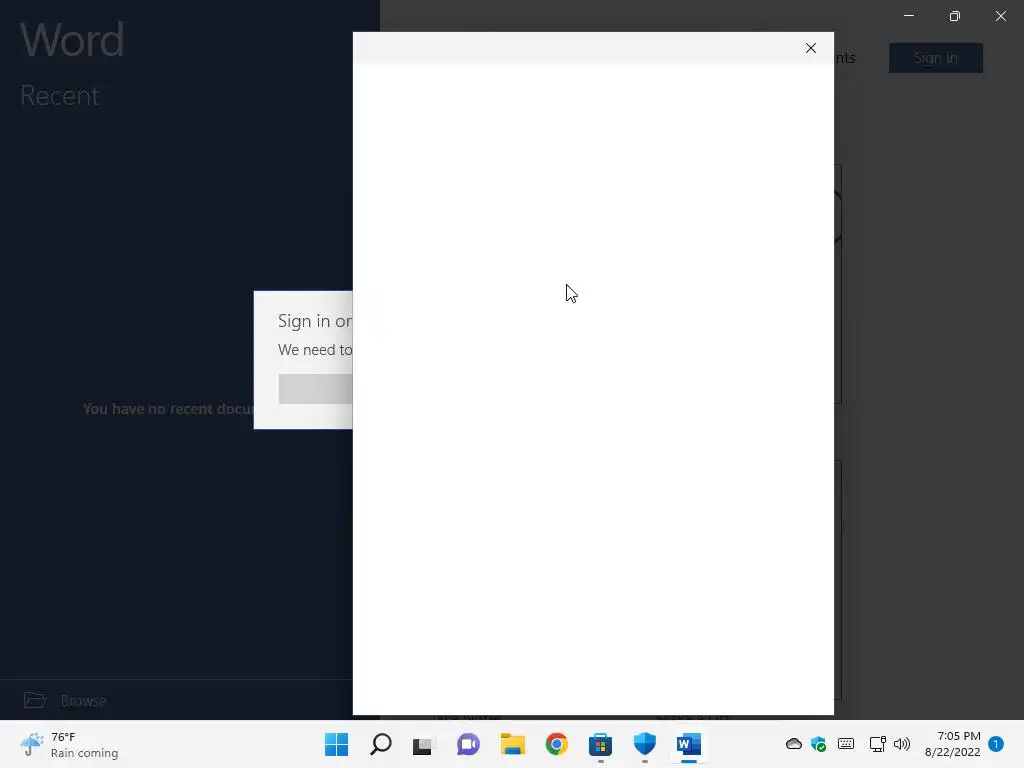Open File Explorer from taskbar

click(513, 744)
